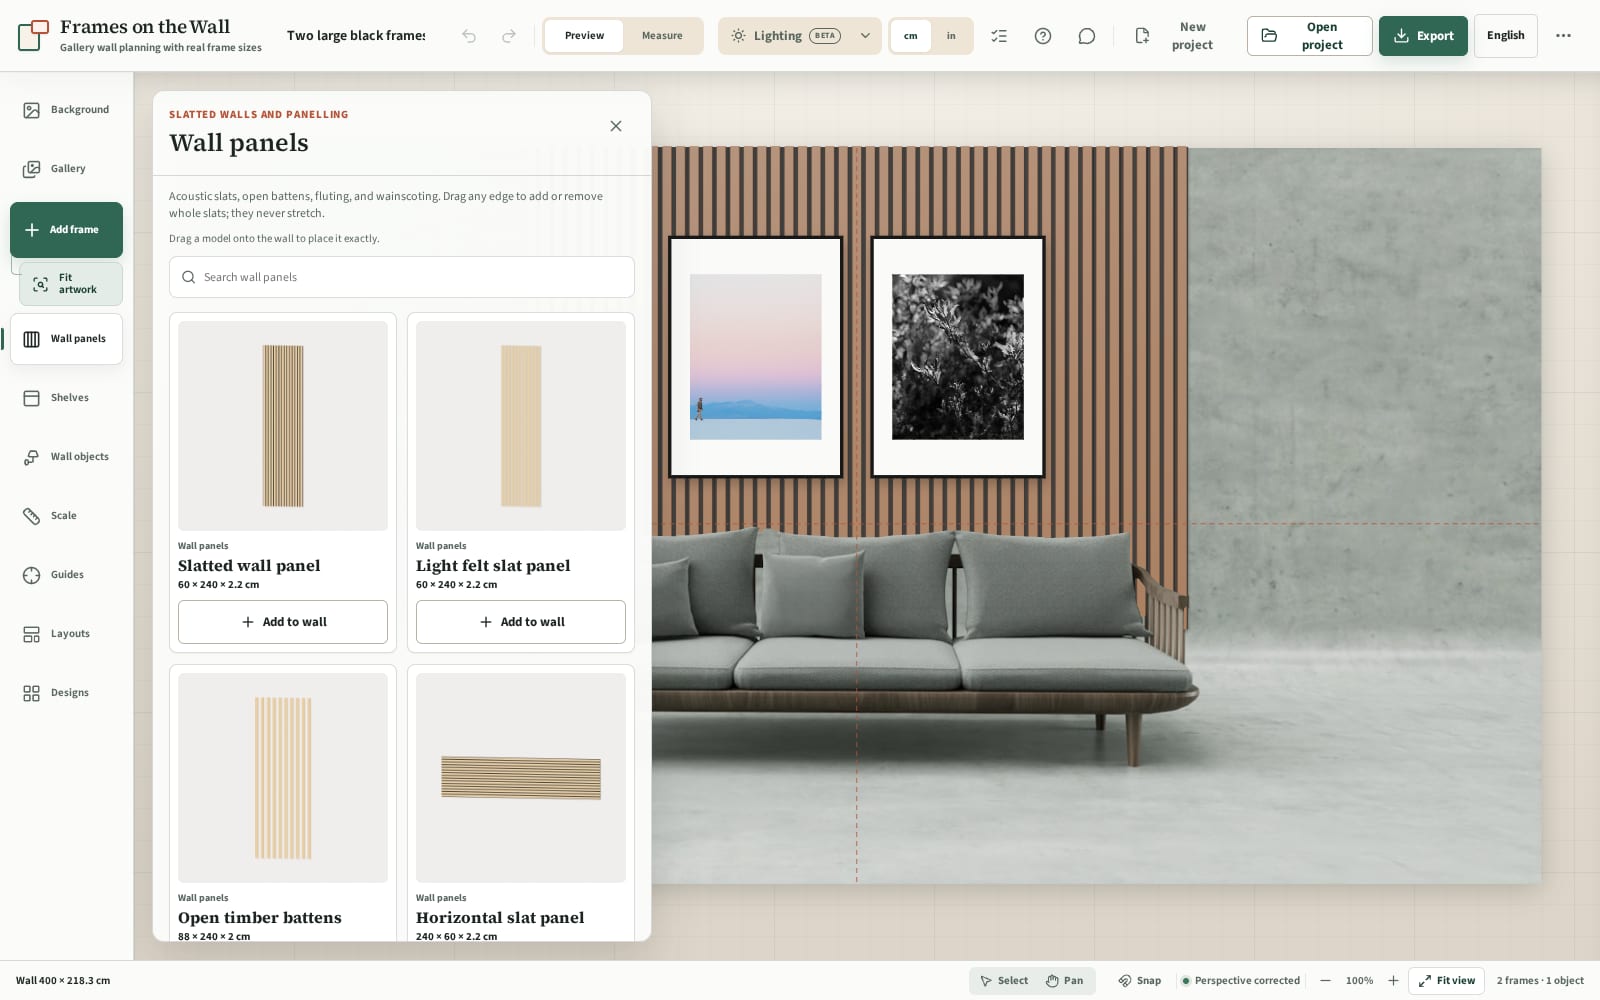Viewport: 1600px width, 1000px height.
Task: Select the Wall panels sidebar tab
Action: [67, 339]
